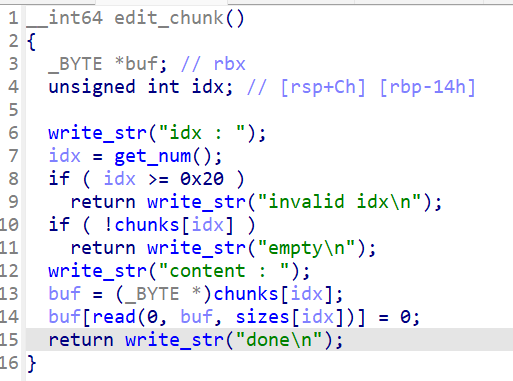Click the closing brace on line 16
513x381 pixels.
31,364
